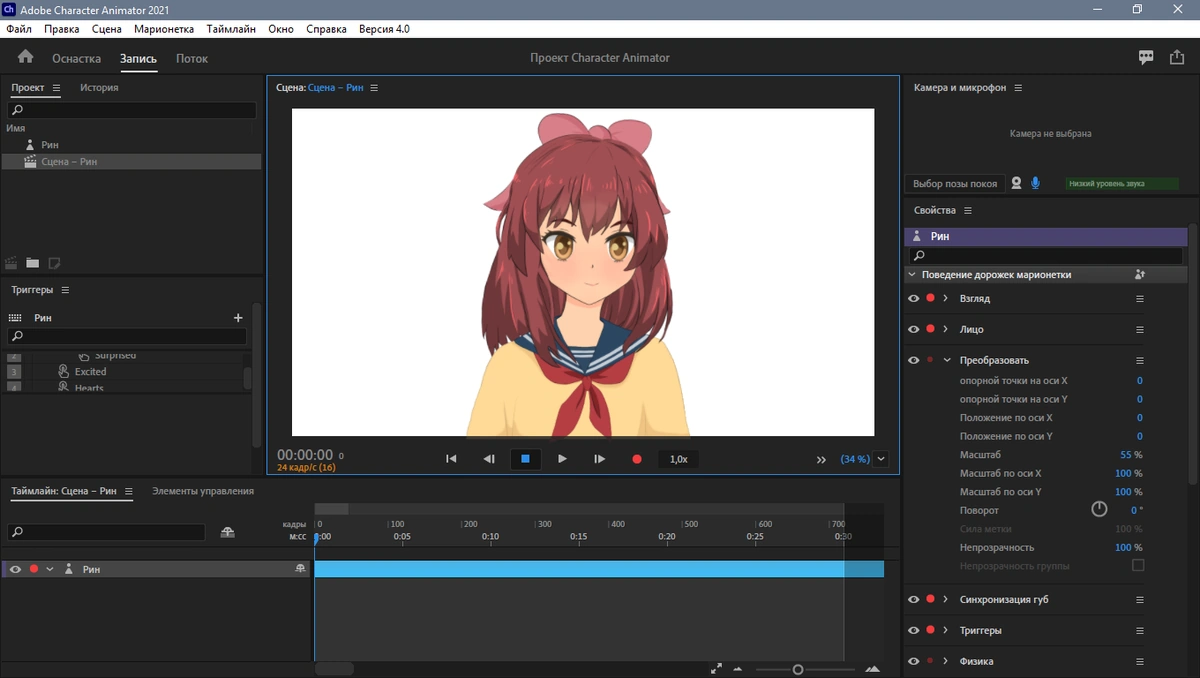This screenshot has width=1200, height=678.
Task: Toggle record arm on Рин timeline track
Action: 33,570
